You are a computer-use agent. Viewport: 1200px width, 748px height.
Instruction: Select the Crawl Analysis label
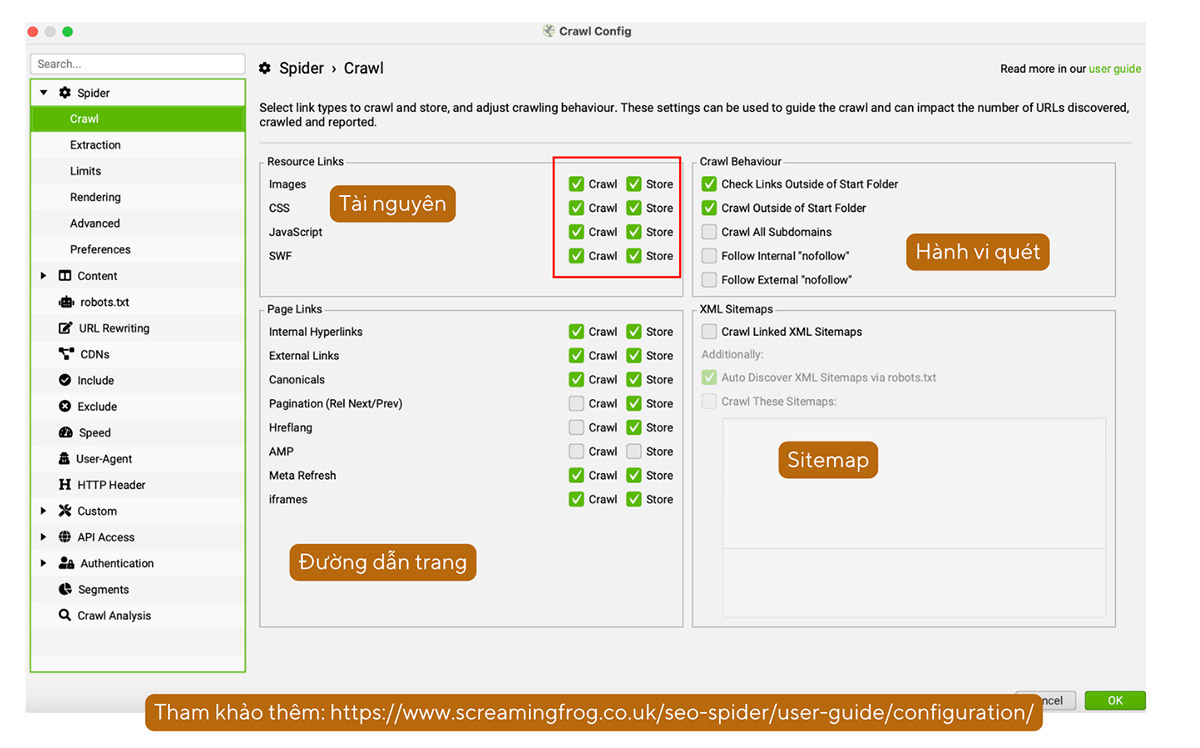(114, 615)
